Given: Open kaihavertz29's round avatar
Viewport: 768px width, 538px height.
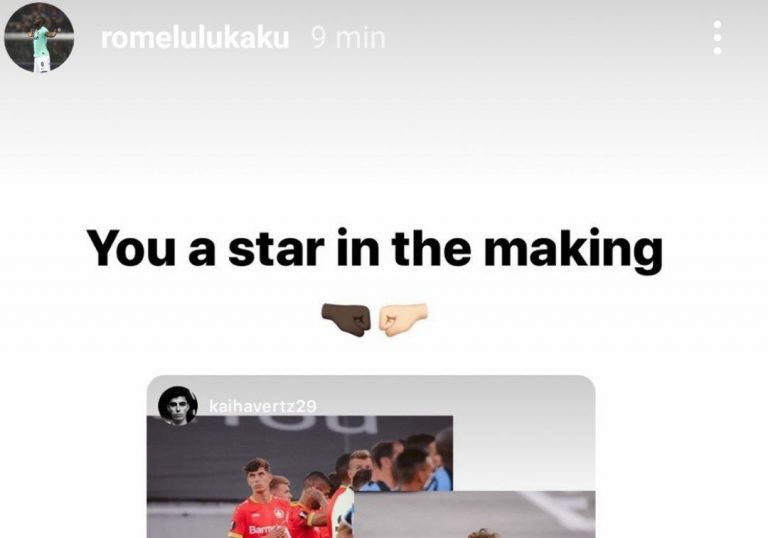Looking at the screenshot, I should click(178, 406).
